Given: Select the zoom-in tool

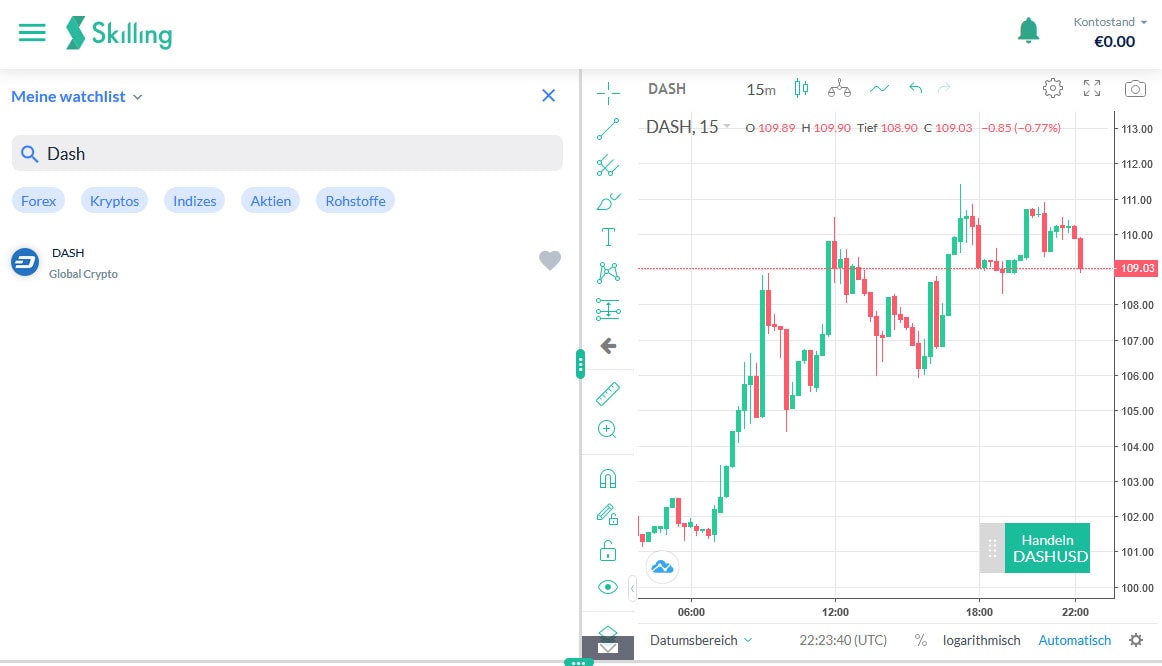Looking at the screenshot, I should pos(608,429).
